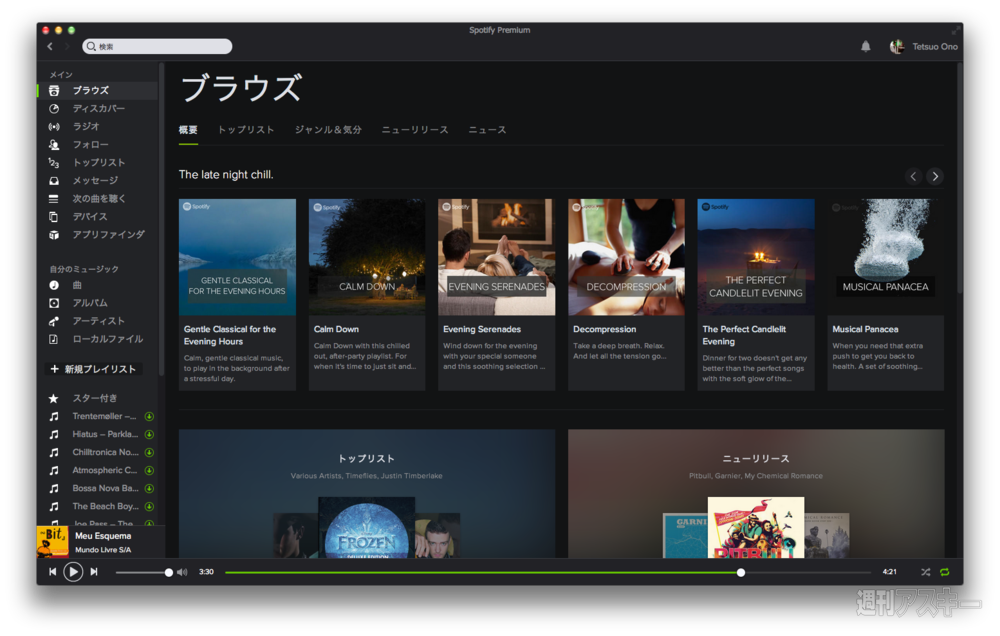Show previous late night chill playlists

coord(913,176)
